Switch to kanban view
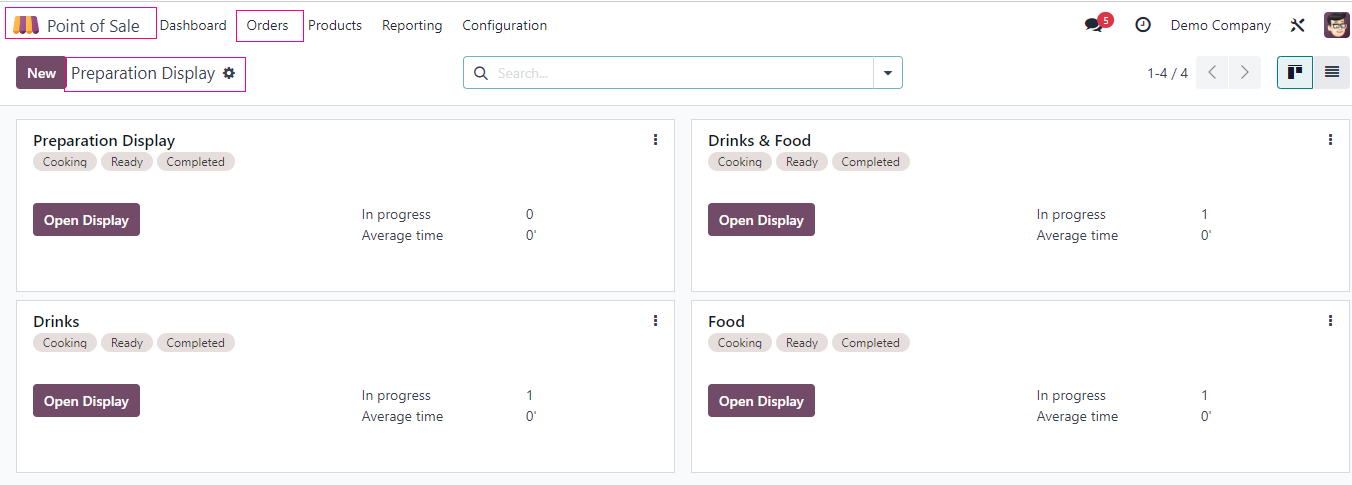This screenshot has width=1352, height=485. pos(1295,72)
